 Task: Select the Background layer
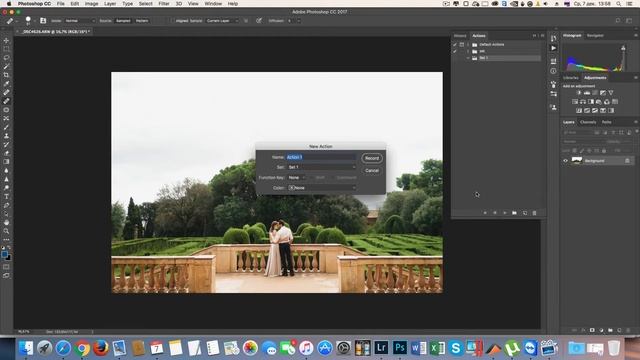tap(596, 161)
